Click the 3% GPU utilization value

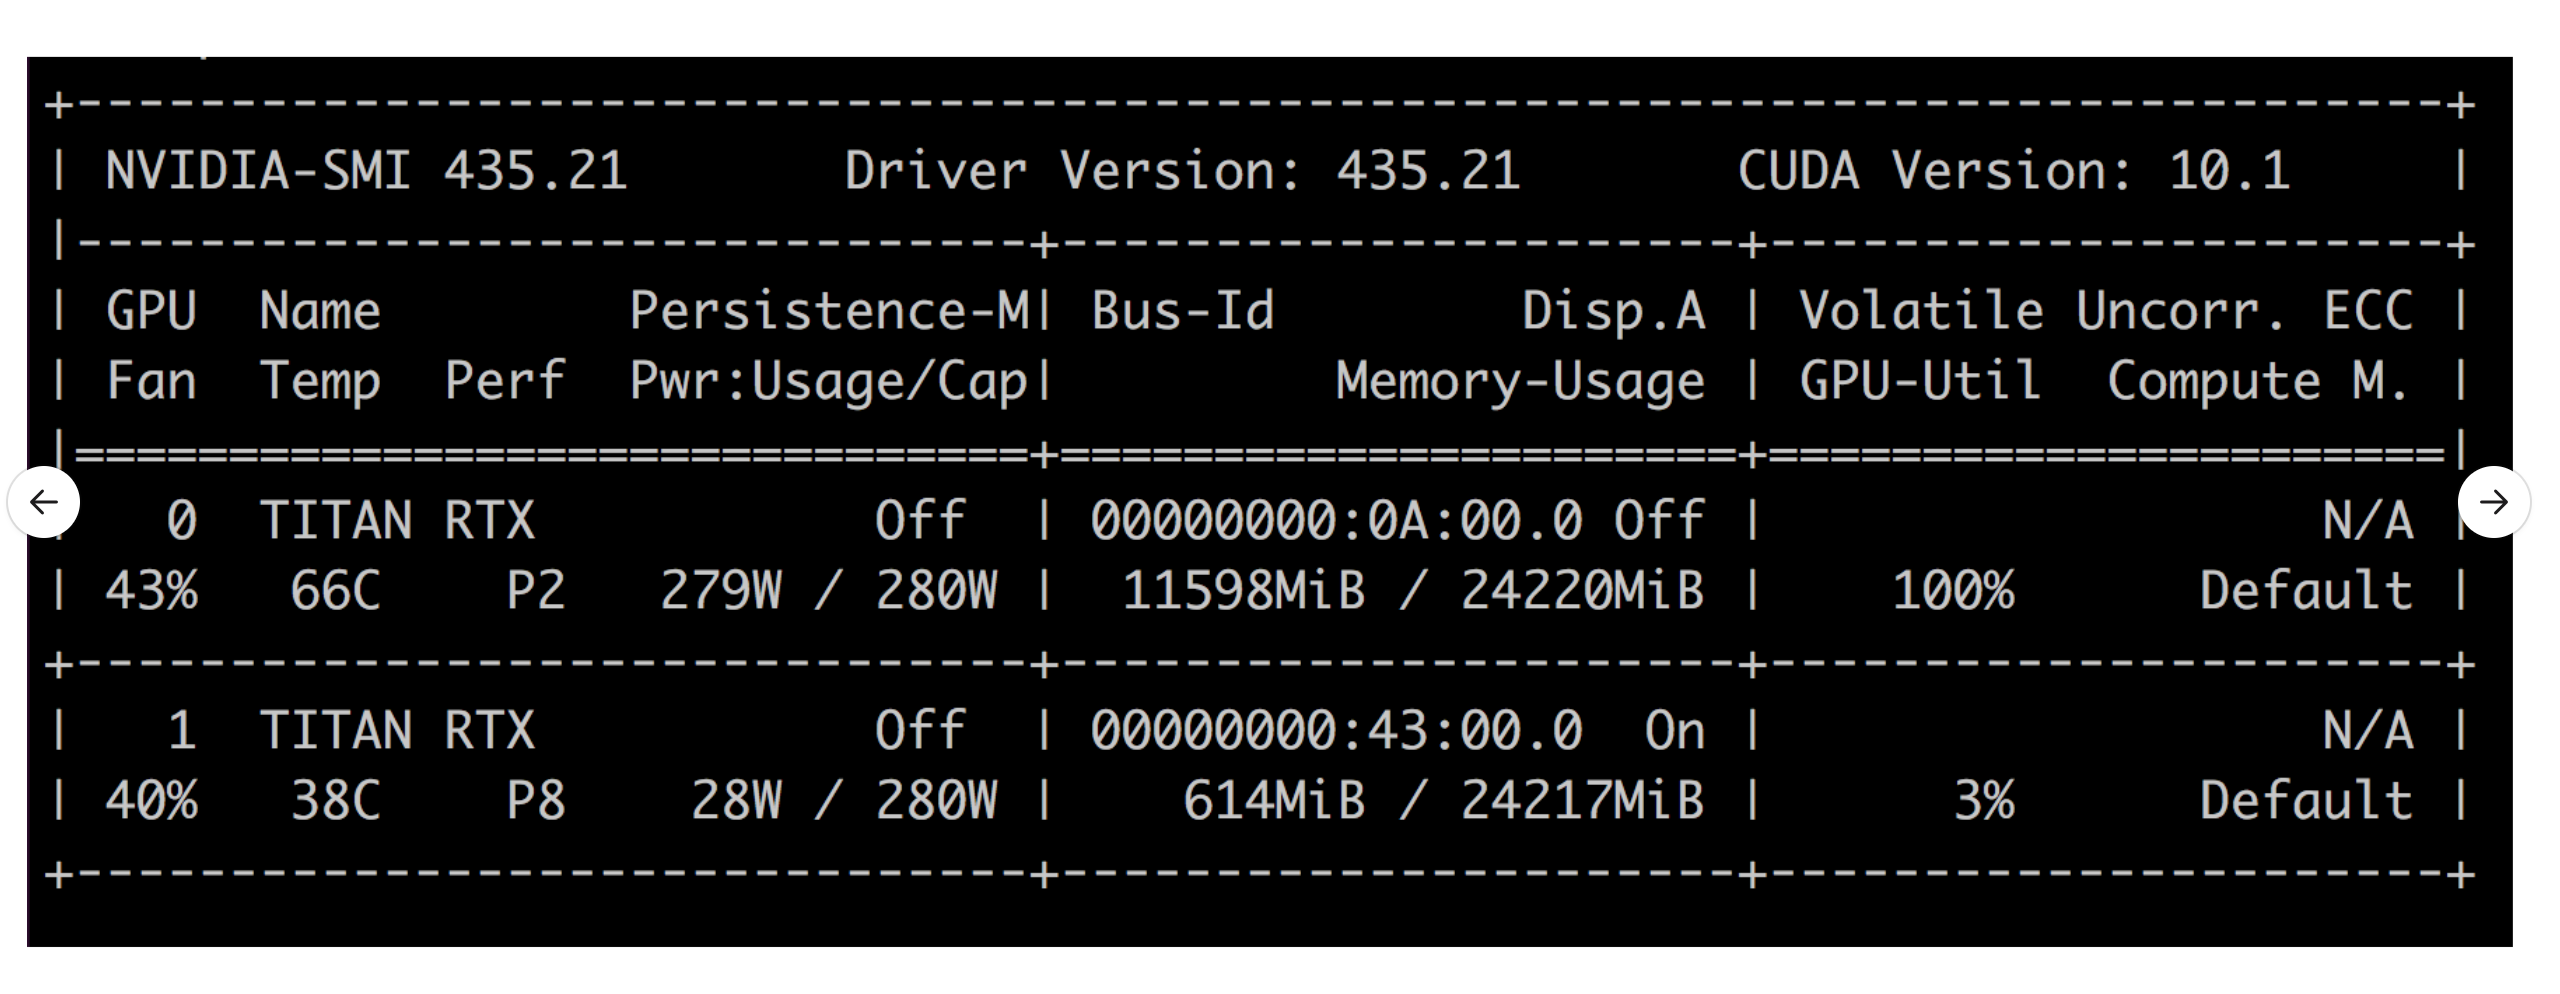(1983, 801)
